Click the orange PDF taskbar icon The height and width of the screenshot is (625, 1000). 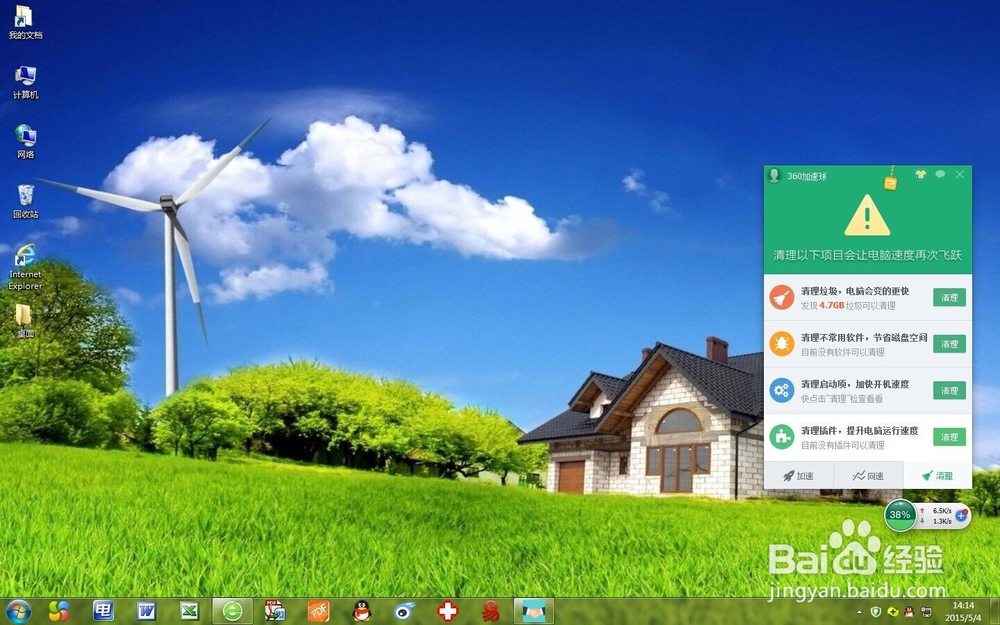(318, 612)
